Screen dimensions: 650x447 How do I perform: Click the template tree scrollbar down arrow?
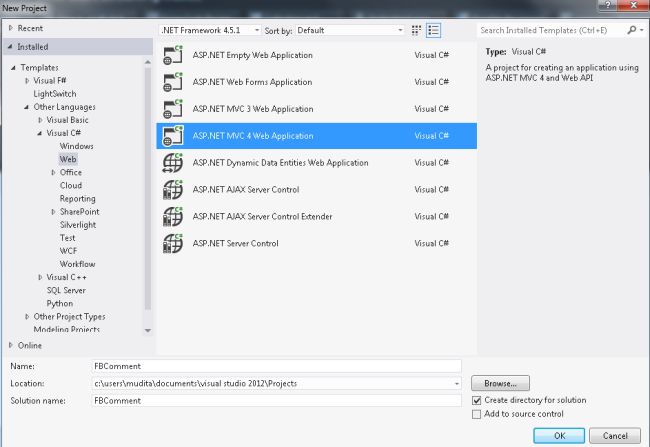148,330
